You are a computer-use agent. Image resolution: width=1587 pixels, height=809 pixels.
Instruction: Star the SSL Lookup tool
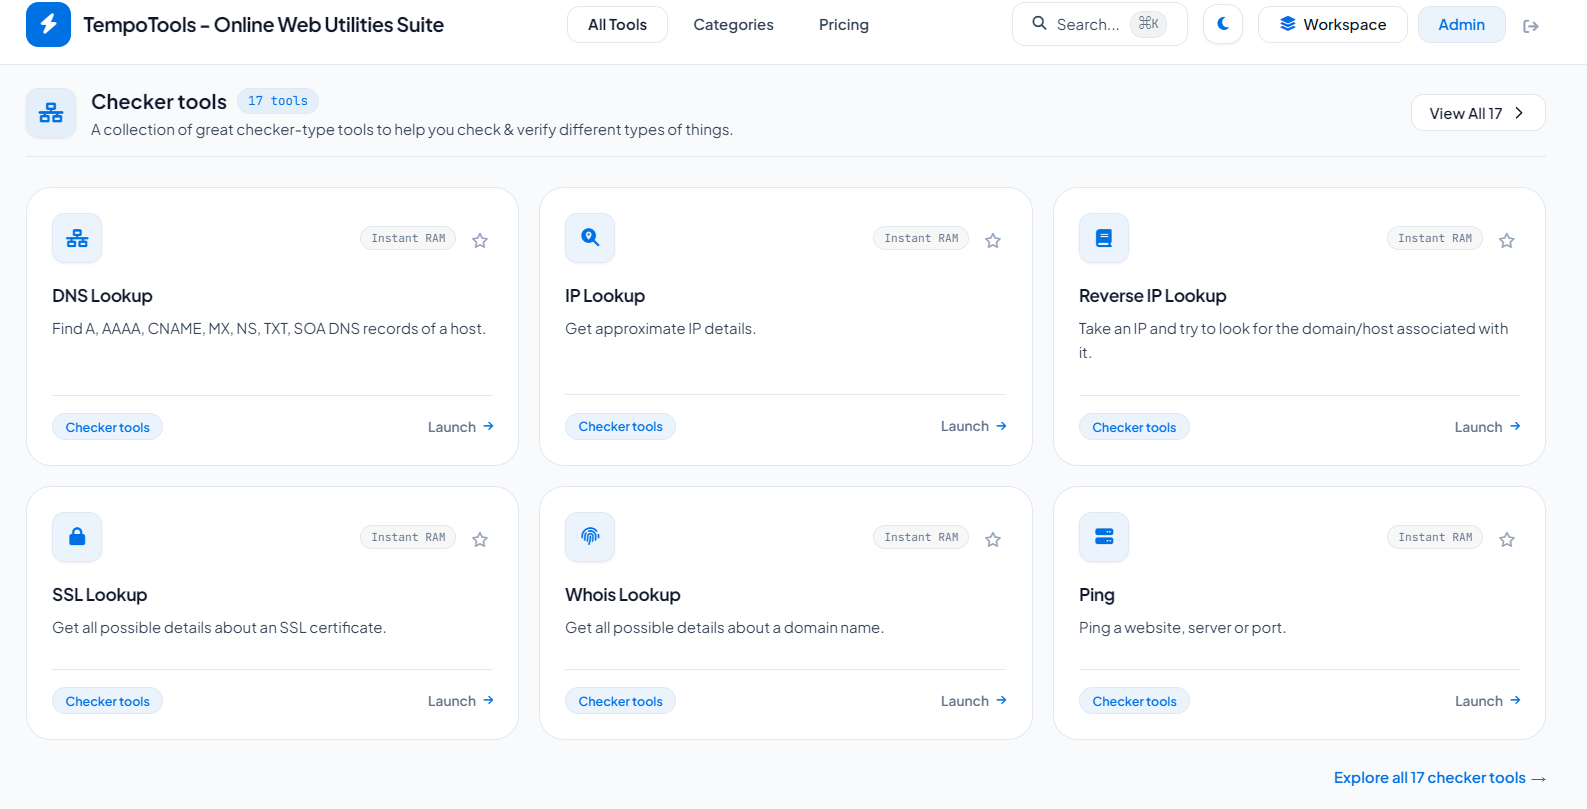[480, 539]
